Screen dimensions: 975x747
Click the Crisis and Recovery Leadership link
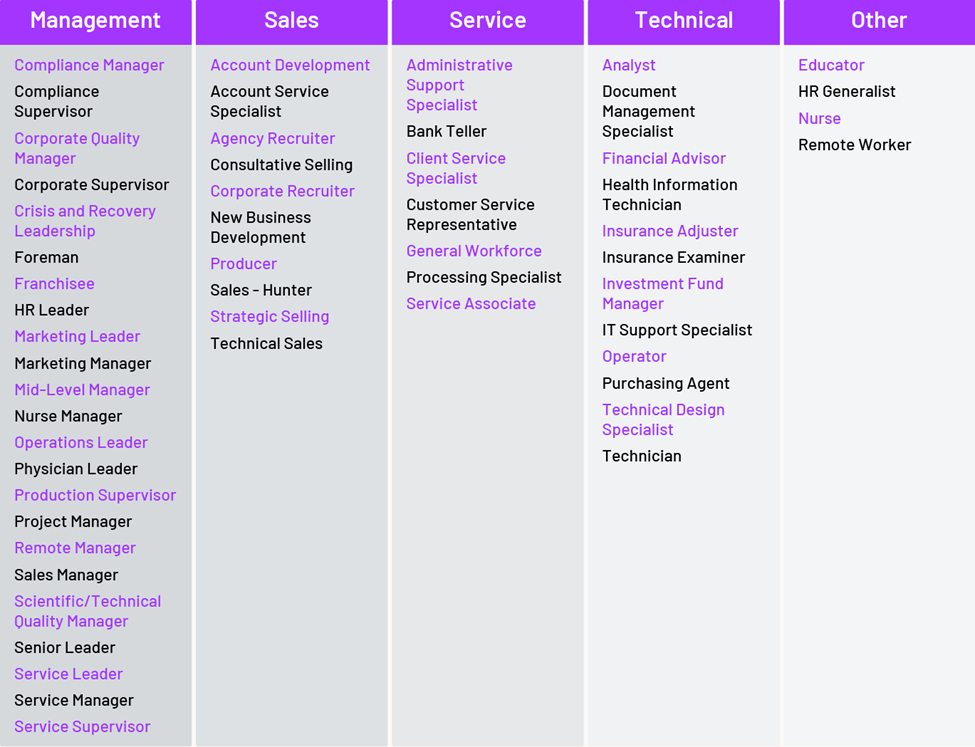[85, 221]
